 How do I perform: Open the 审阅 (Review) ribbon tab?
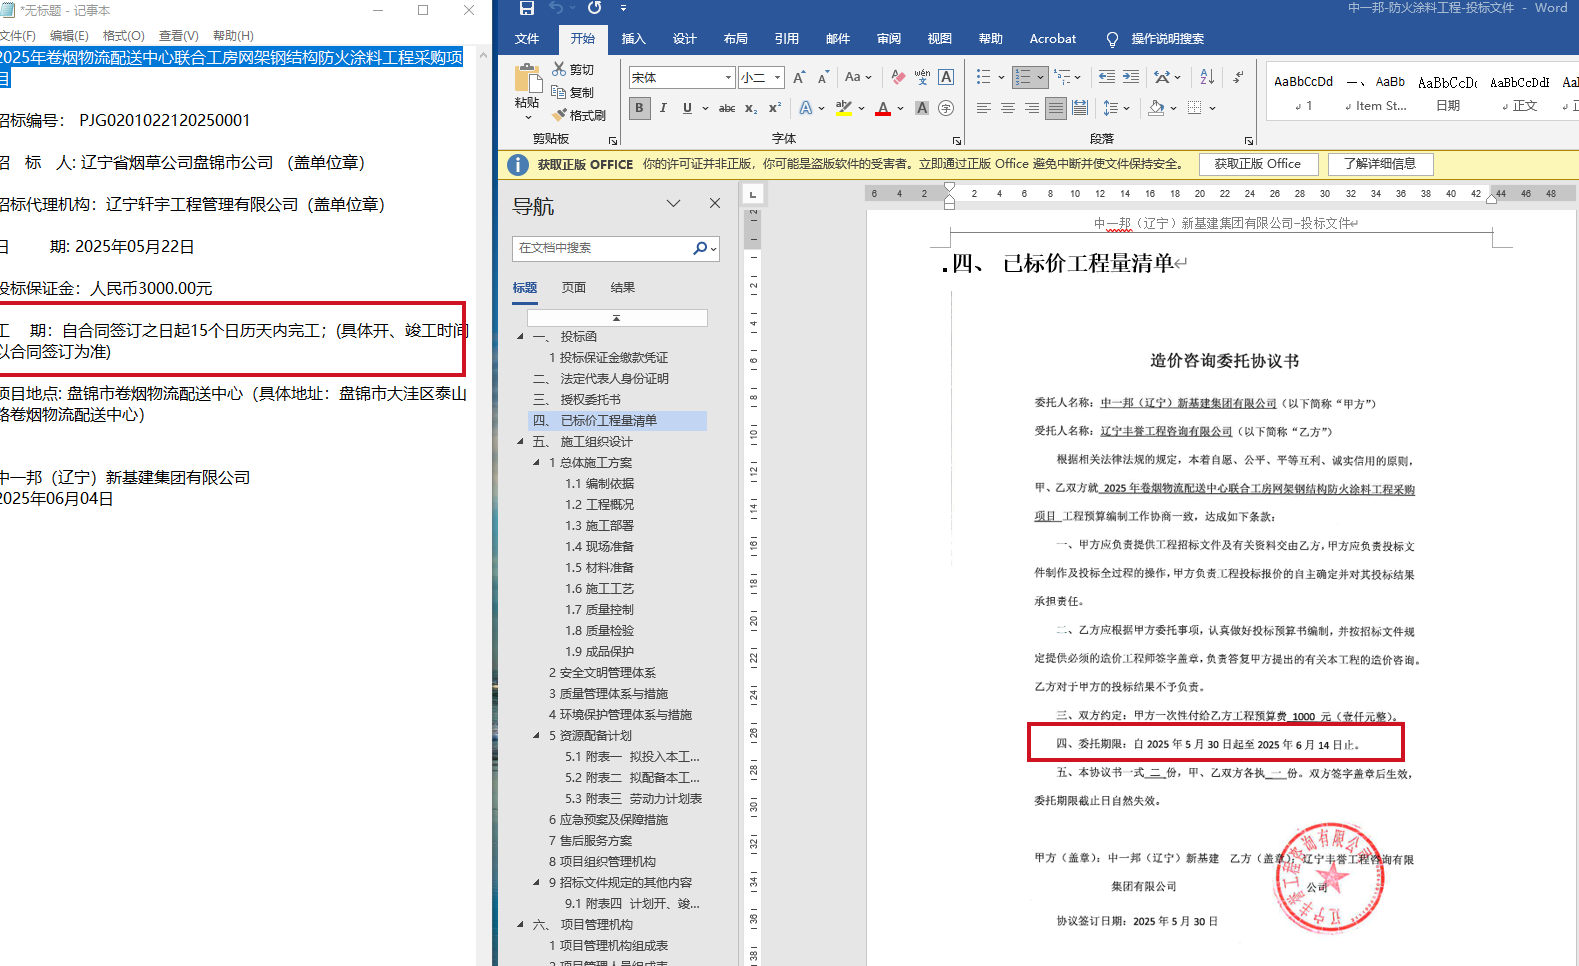point(889,39)
